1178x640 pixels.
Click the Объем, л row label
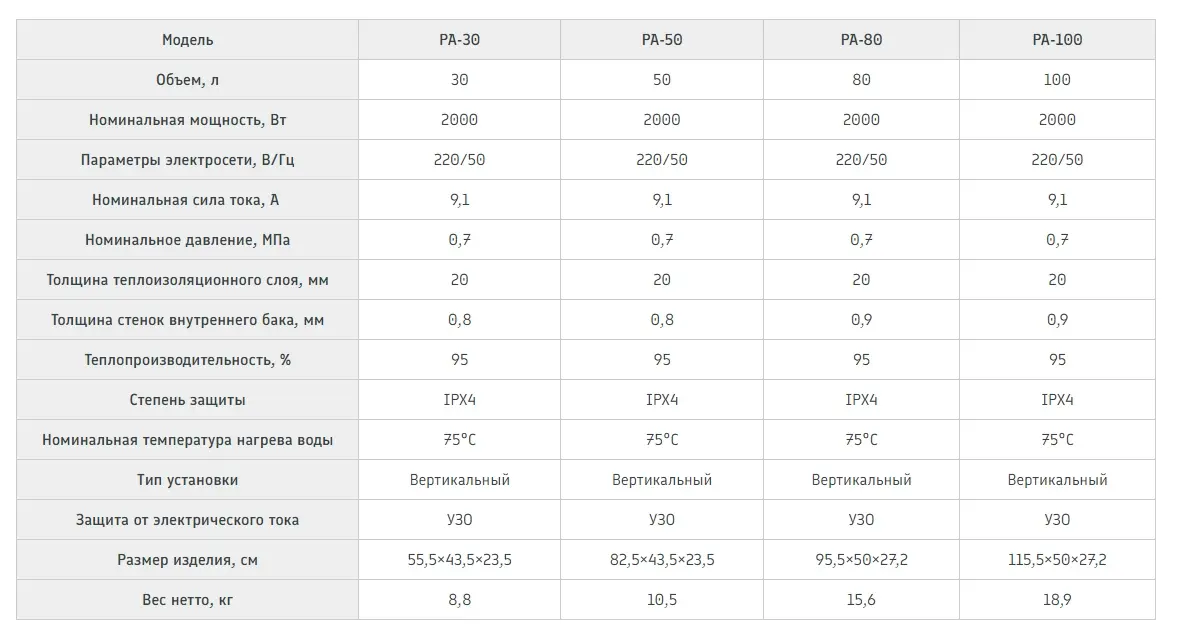tap(188, 80)
